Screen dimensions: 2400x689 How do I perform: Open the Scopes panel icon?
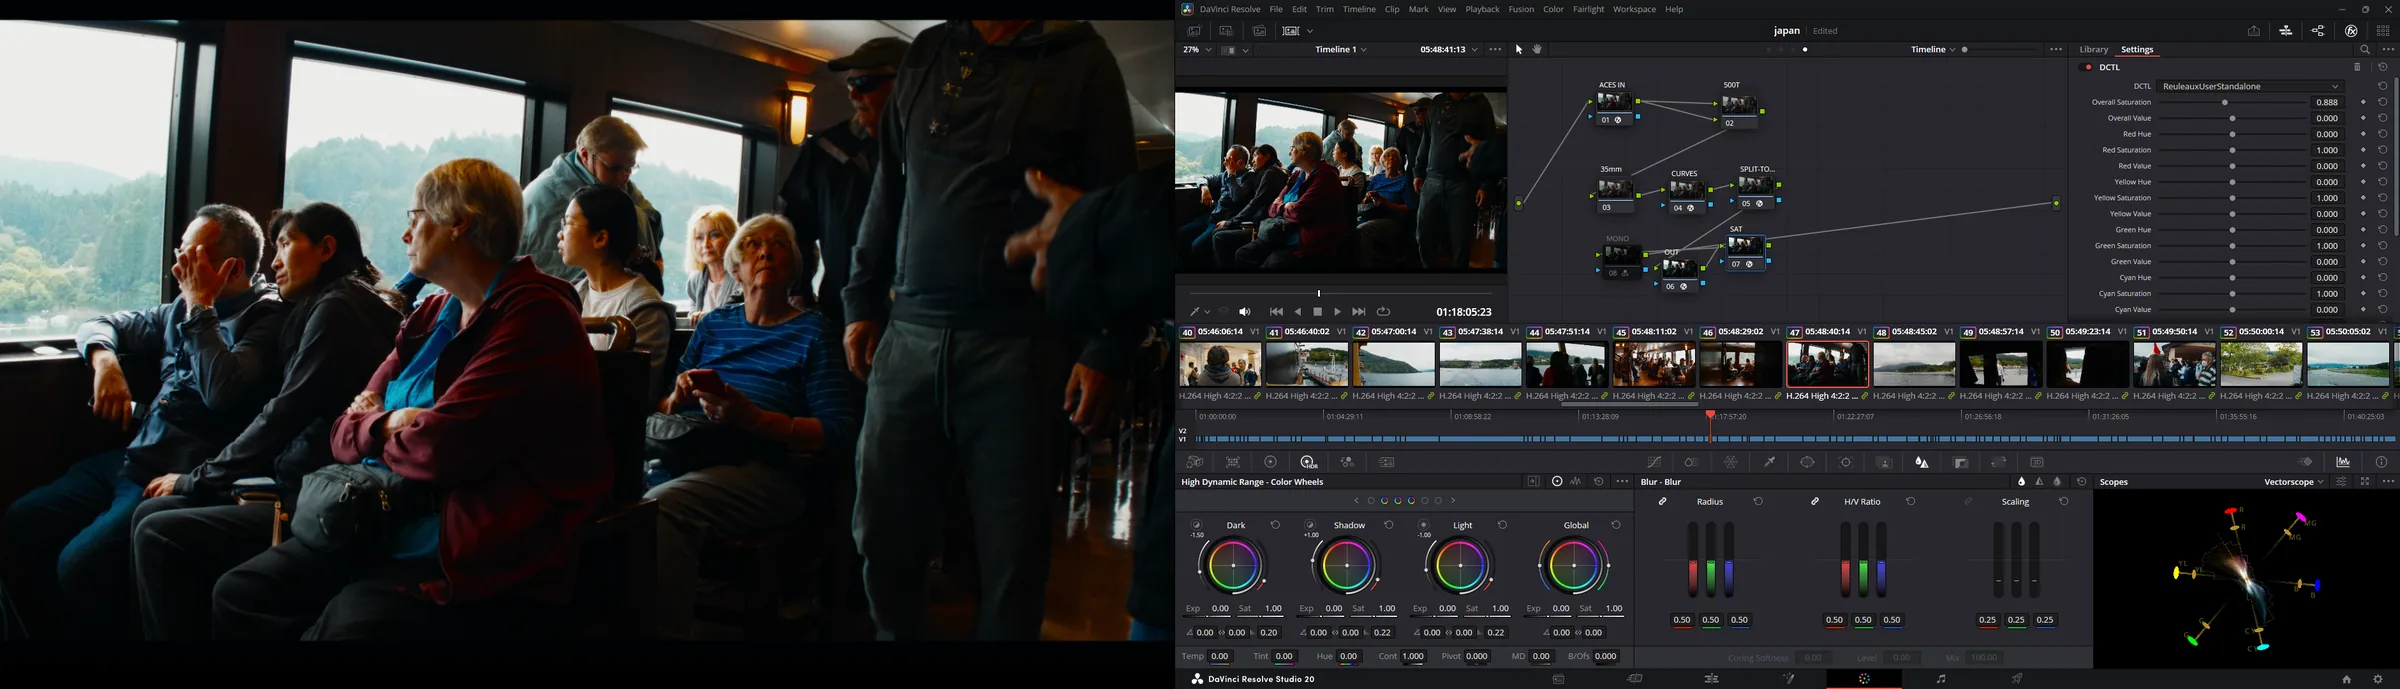(2343, 462)
